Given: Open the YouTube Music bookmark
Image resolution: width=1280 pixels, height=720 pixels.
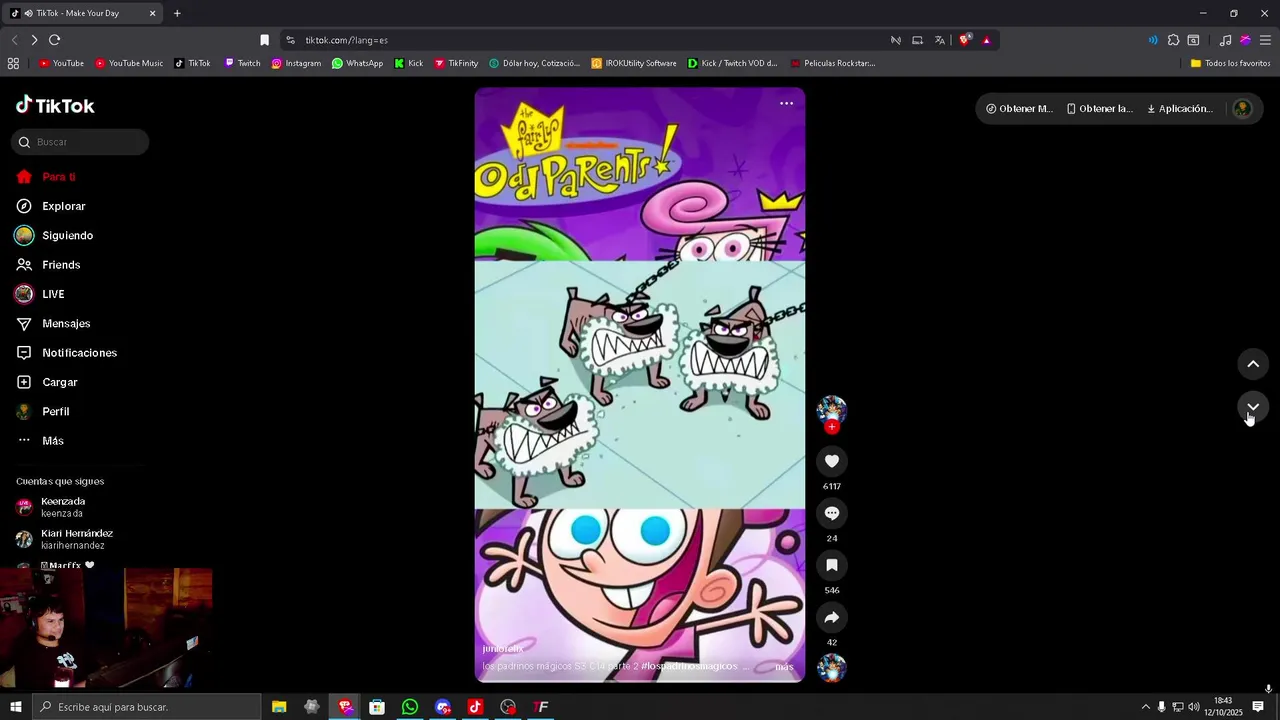Looking at the screenshot, I should (x=129, y=63).
